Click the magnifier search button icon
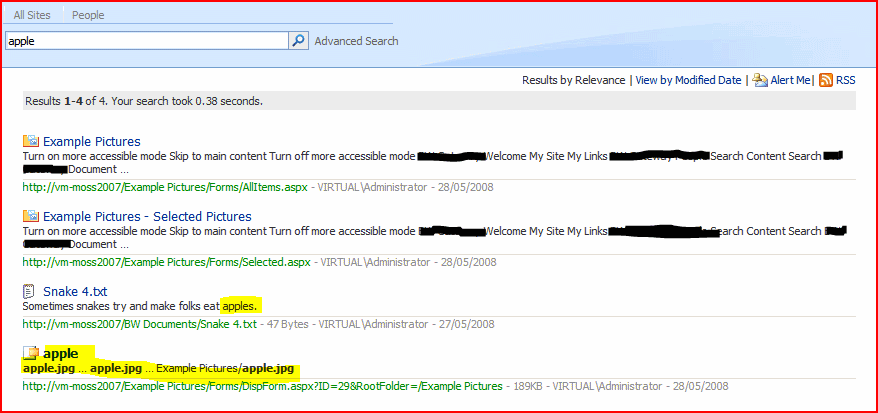The height and width of the screenshot is (413, 878). (298, 41)
